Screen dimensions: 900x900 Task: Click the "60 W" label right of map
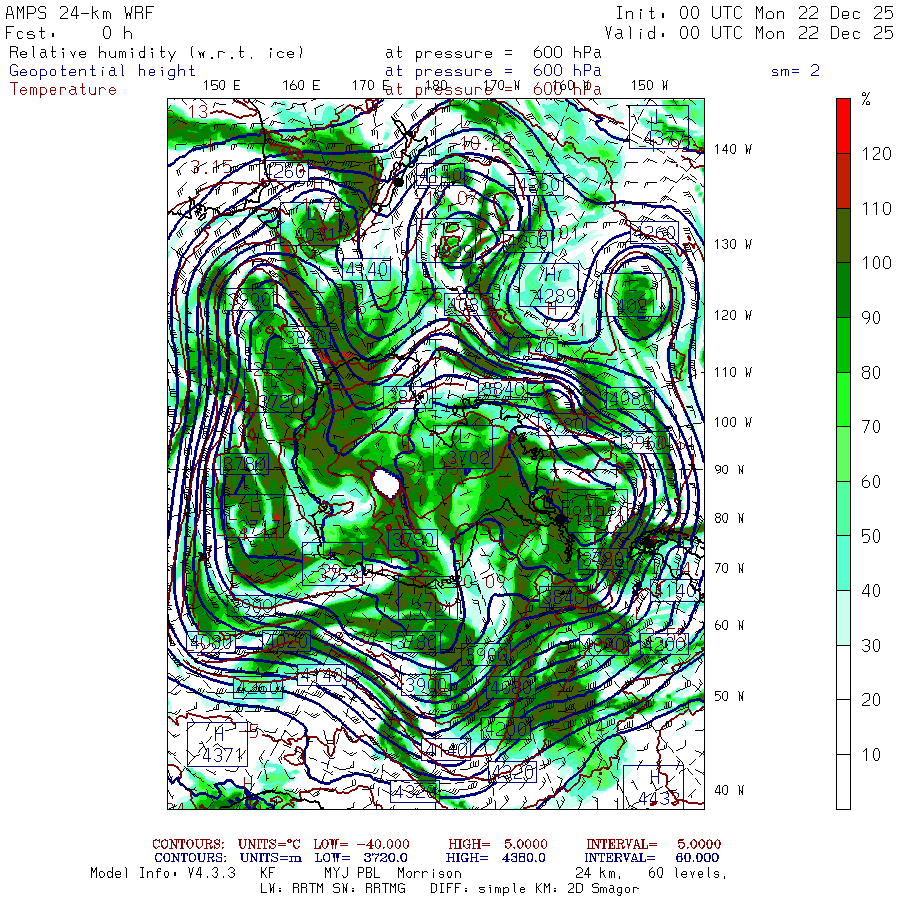click(x=729, y=625)
